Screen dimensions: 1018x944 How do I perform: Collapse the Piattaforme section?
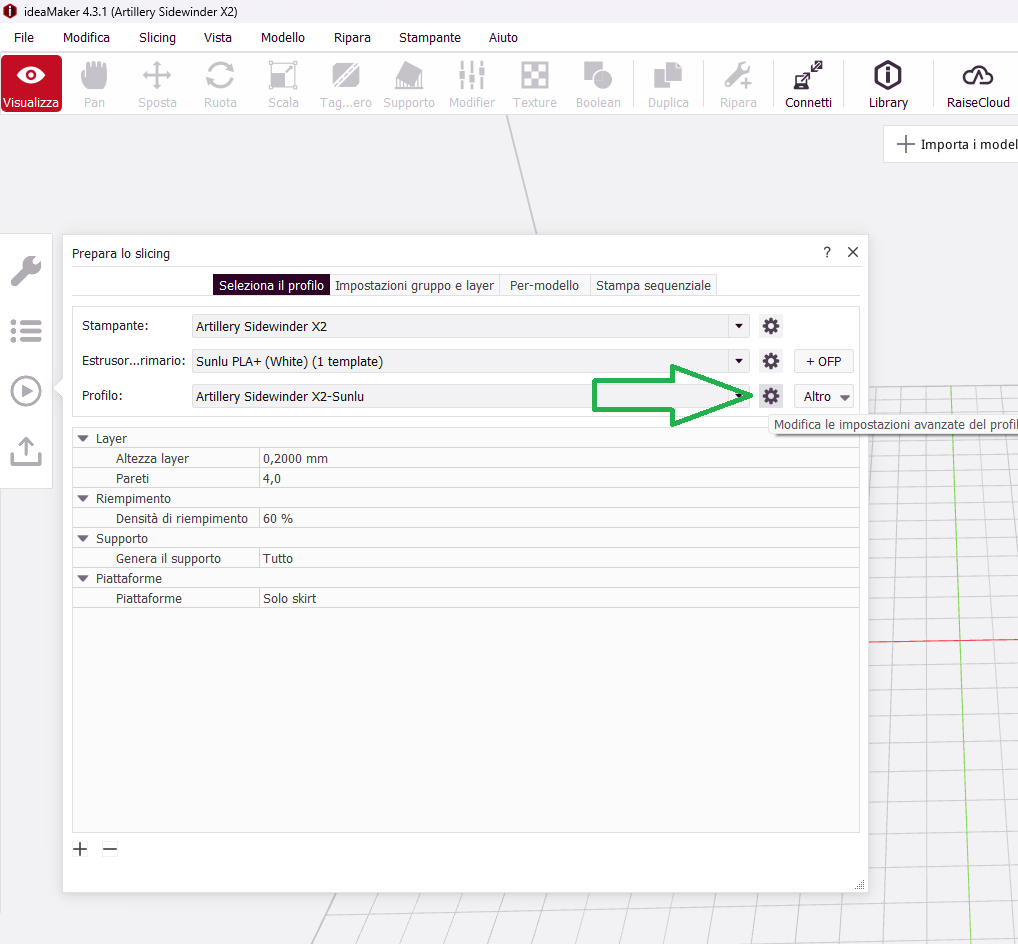click(x=83, y=578)
